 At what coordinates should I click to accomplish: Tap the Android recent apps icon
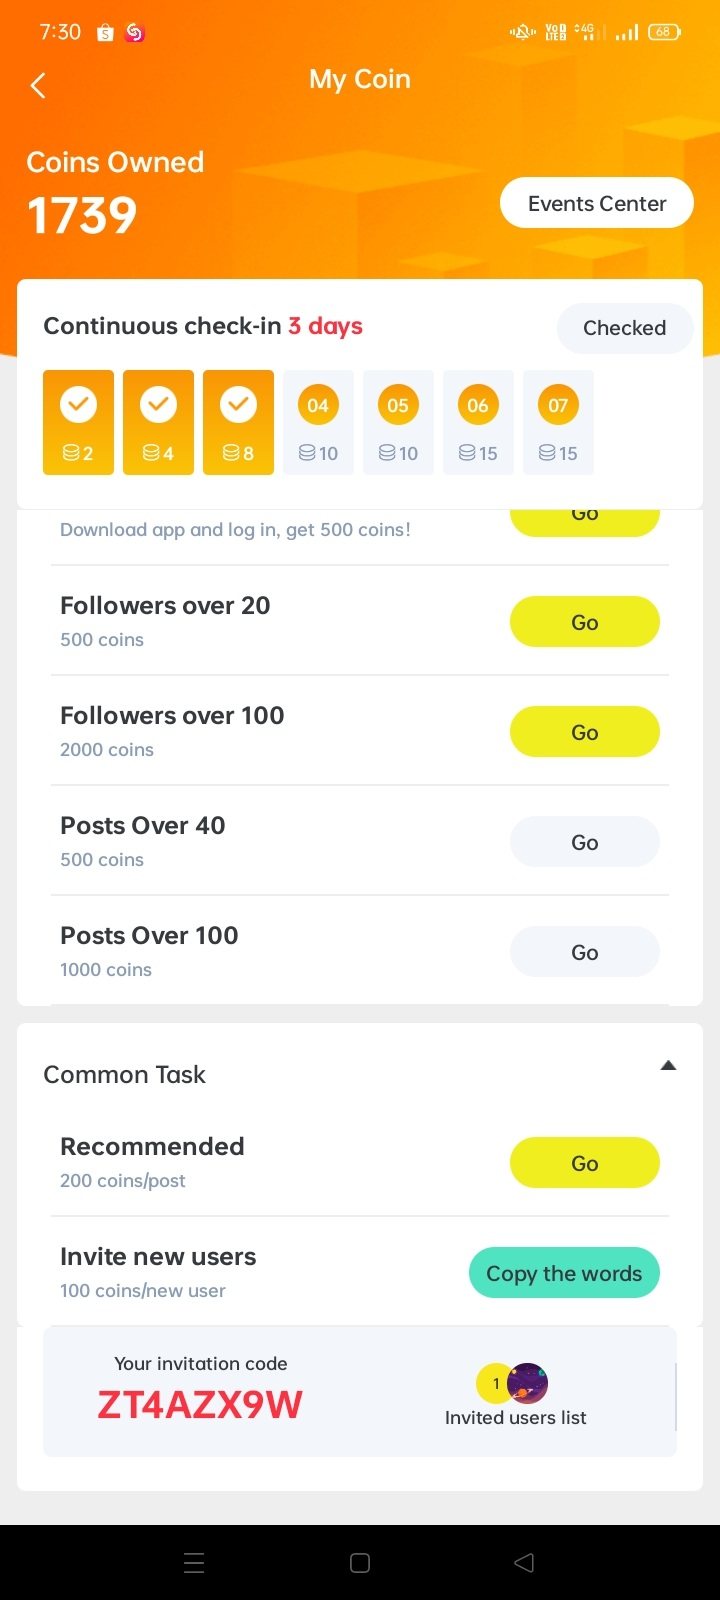195,1563
